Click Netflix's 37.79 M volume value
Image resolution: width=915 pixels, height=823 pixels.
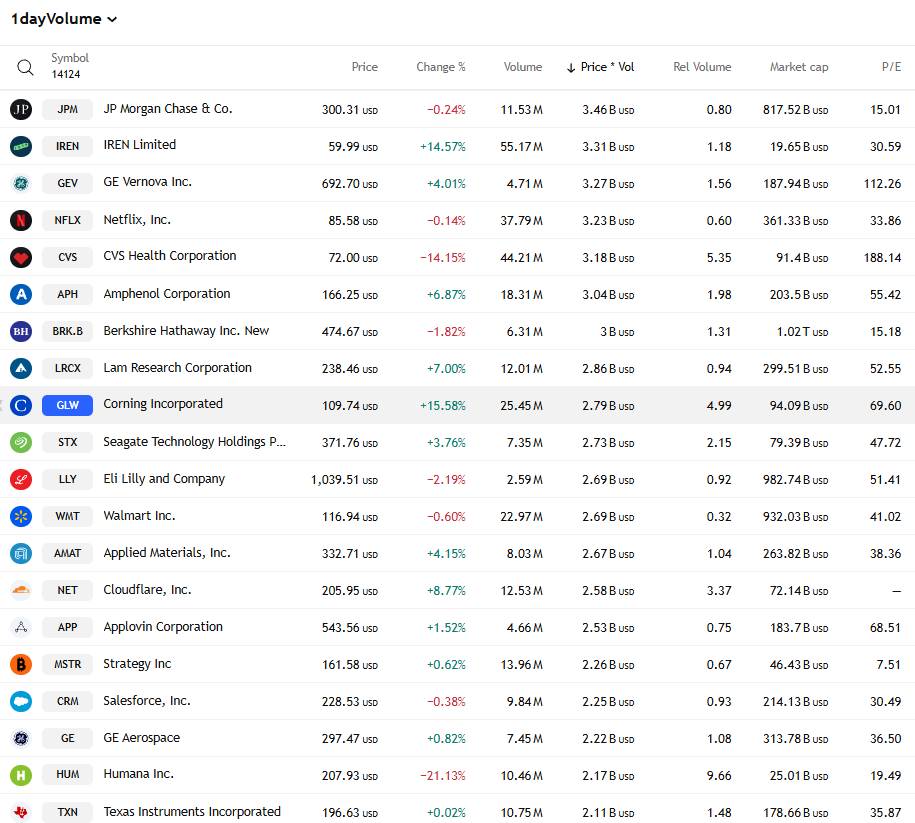click(x=521, y=221)
